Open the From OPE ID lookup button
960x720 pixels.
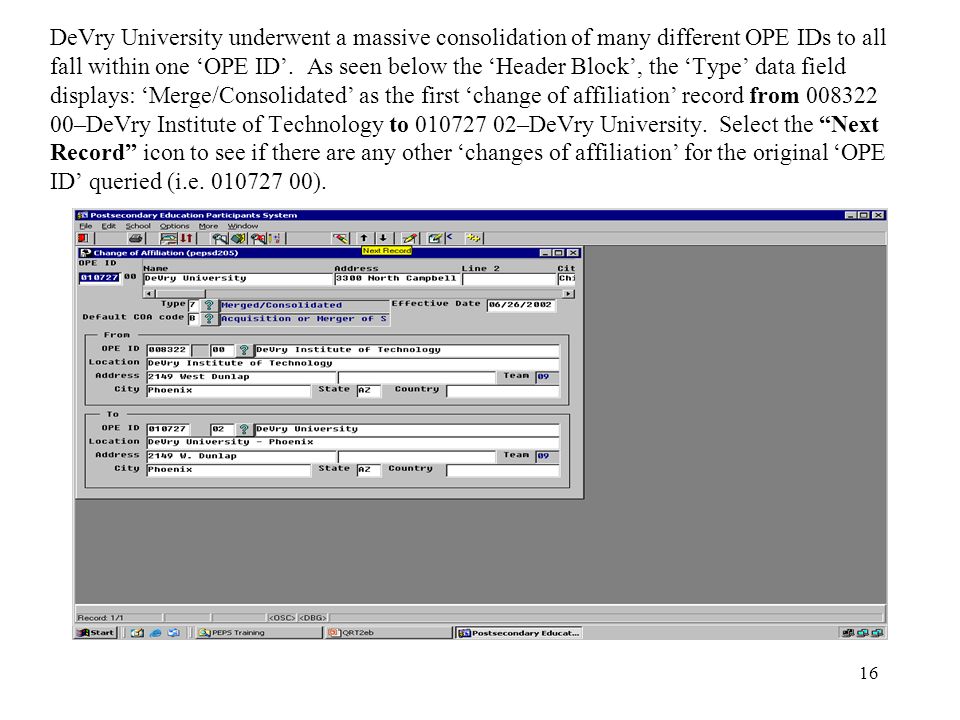244,350
